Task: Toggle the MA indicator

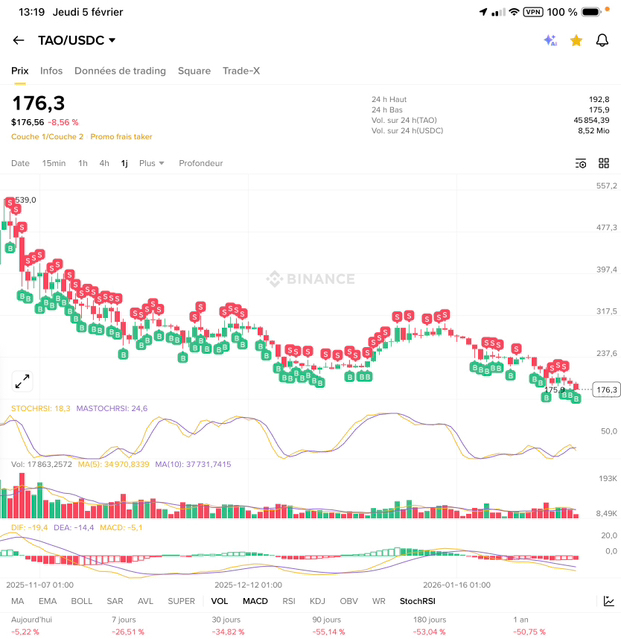Action: coord(18,601)
